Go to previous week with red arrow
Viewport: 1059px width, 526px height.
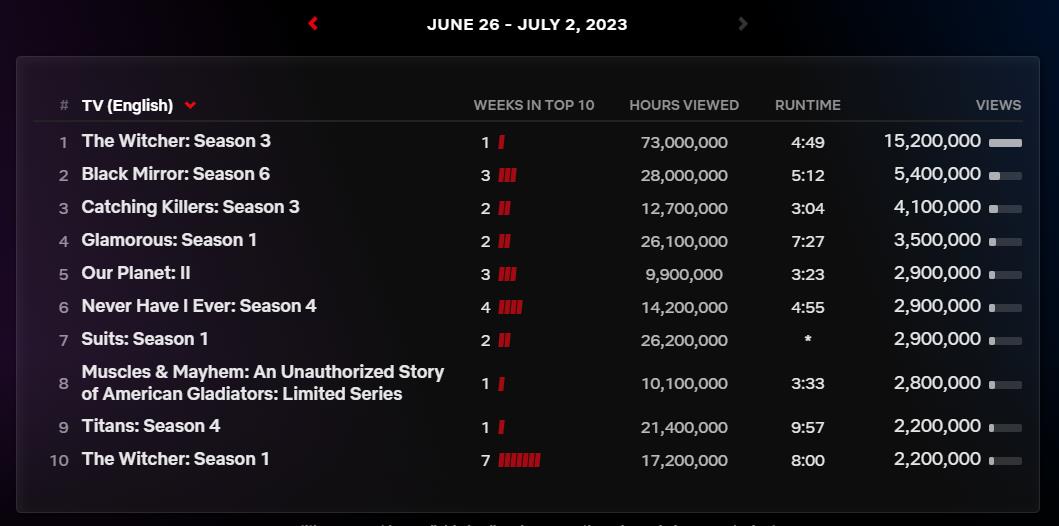(x=313, y=23)
